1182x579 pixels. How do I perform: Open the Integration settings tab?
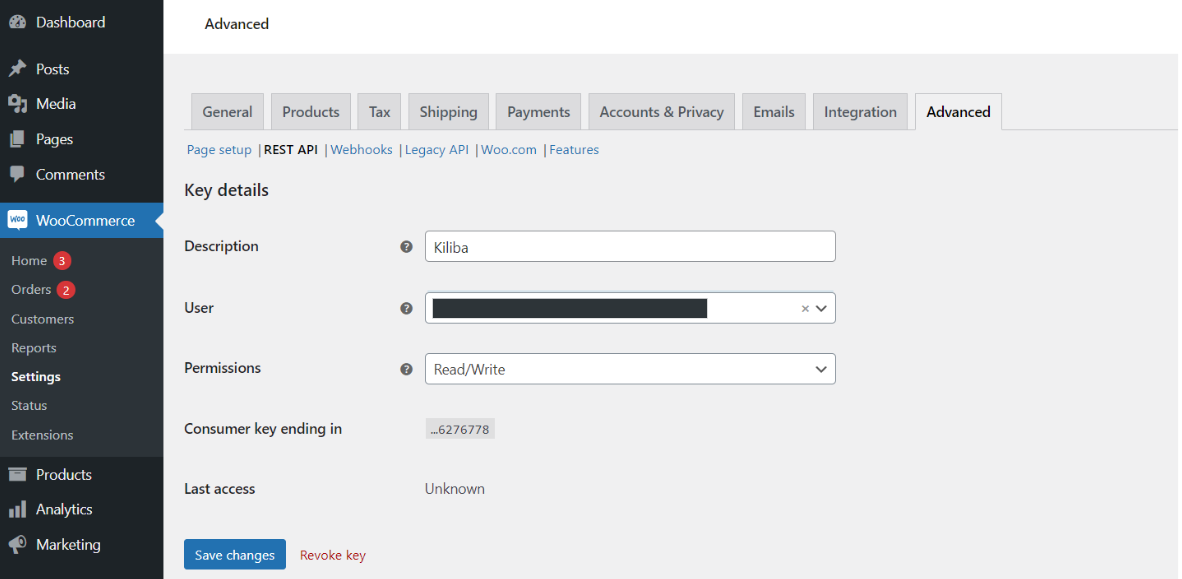860,112
